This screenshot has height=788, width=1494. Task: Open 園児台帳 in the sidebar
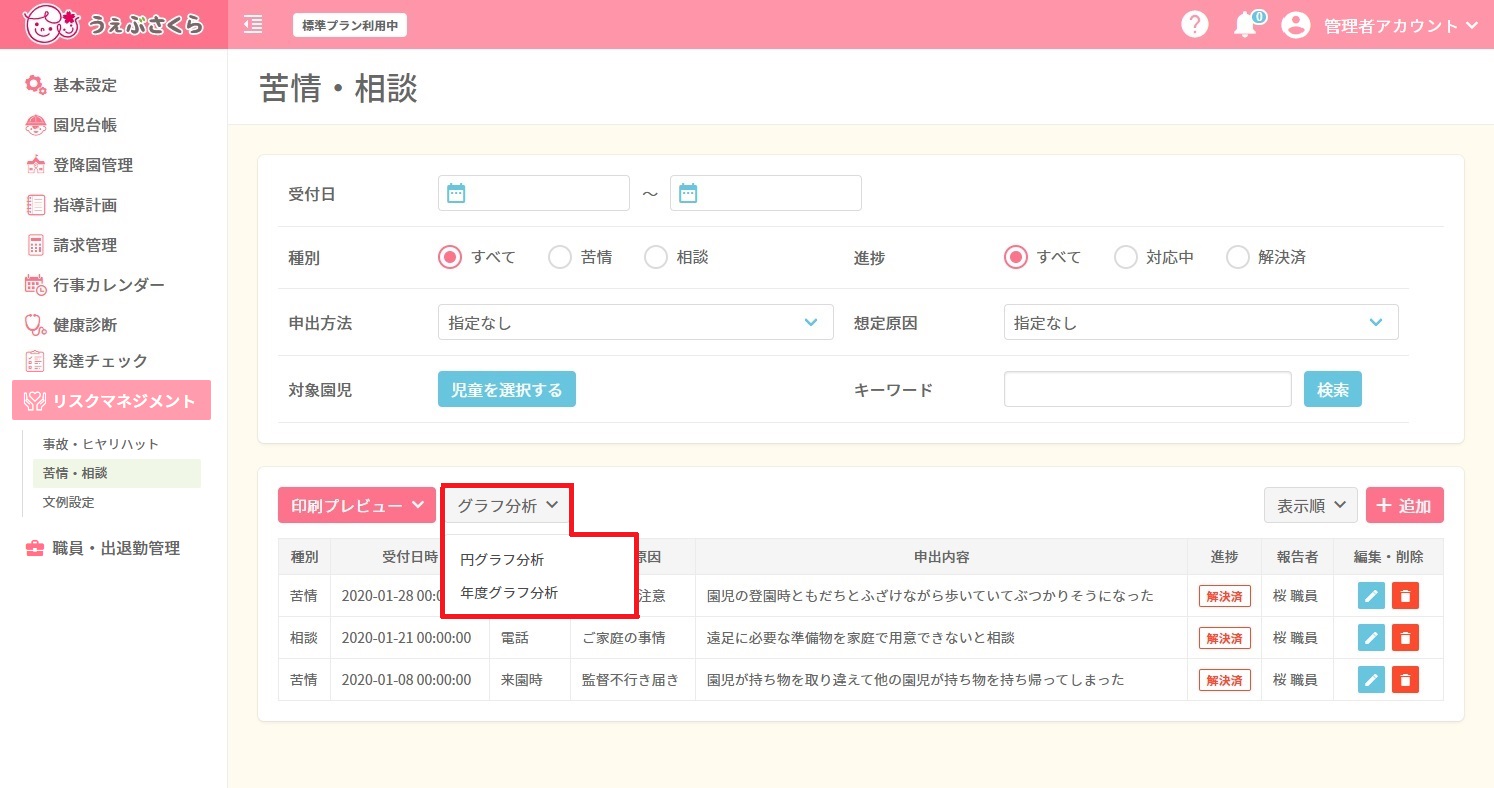(x=85, y=125)
